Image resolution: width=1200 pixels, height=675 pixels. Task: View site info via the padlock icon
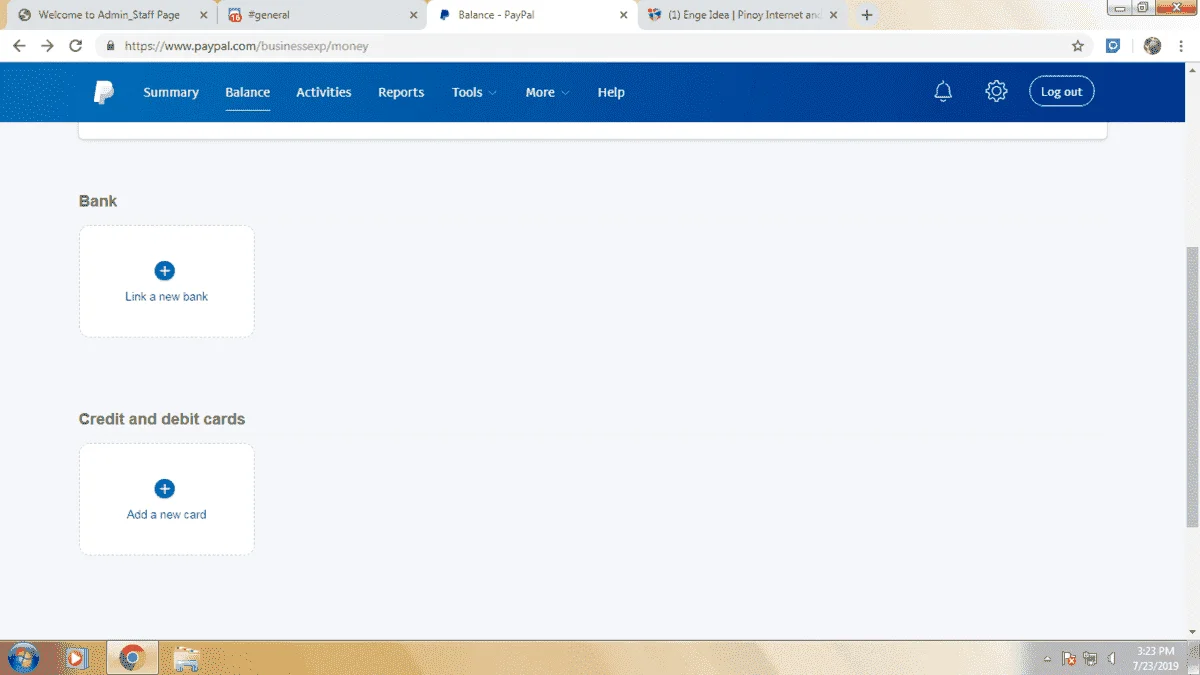click(110, 46)
